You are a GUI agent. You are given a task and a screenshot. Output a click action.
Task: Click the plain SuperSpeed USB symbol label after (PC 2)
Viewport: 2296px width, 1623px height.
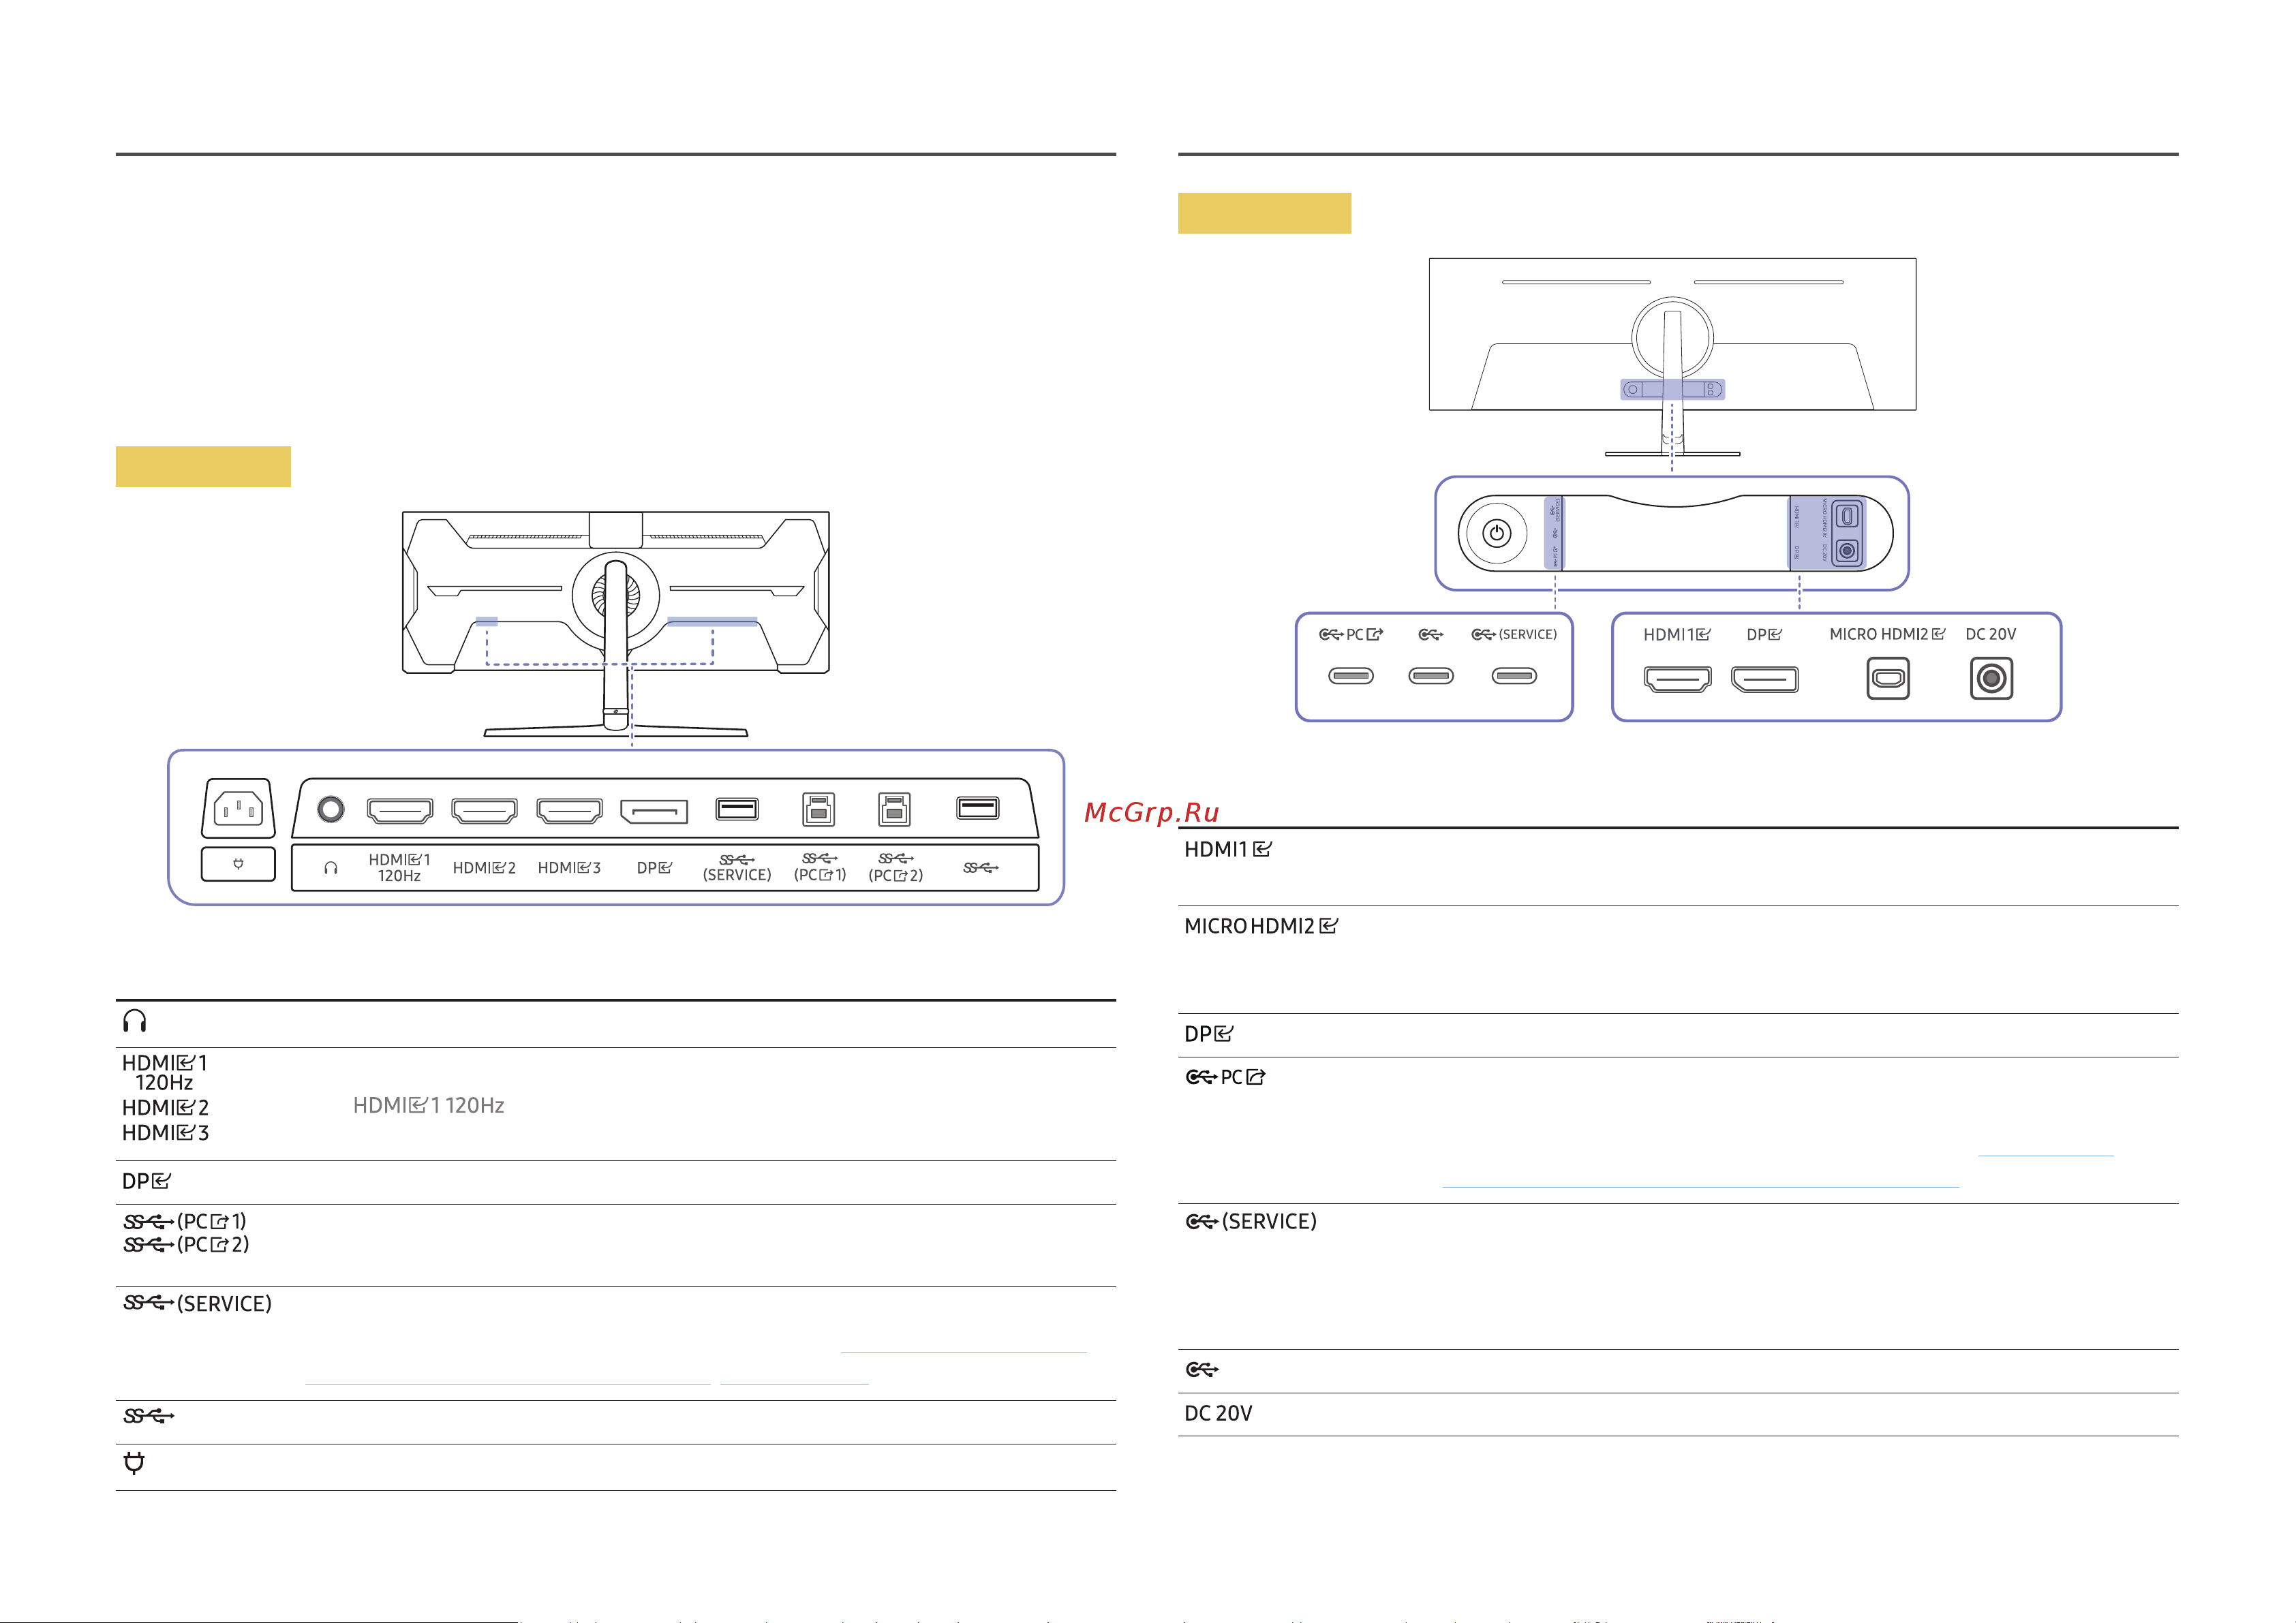(980, 867)
